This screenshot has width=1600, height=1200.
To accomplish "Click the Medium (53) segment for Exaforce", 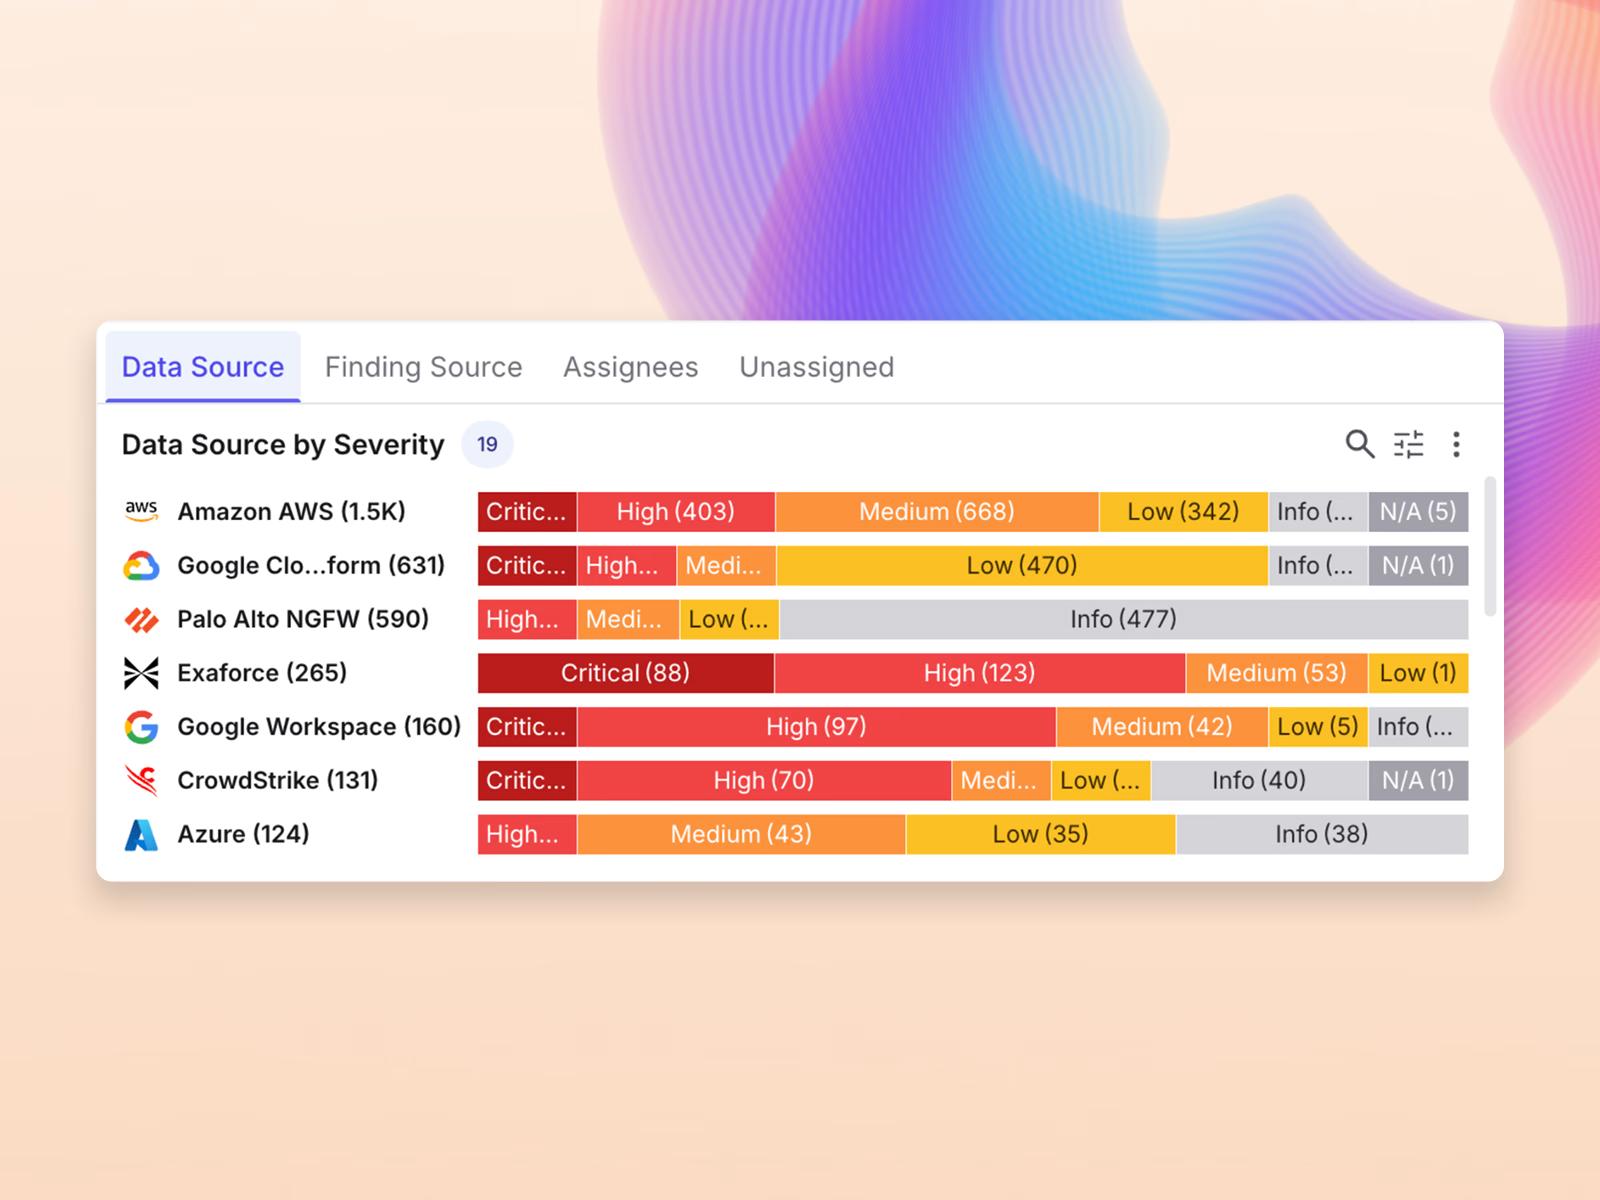I will (1277, 673).
